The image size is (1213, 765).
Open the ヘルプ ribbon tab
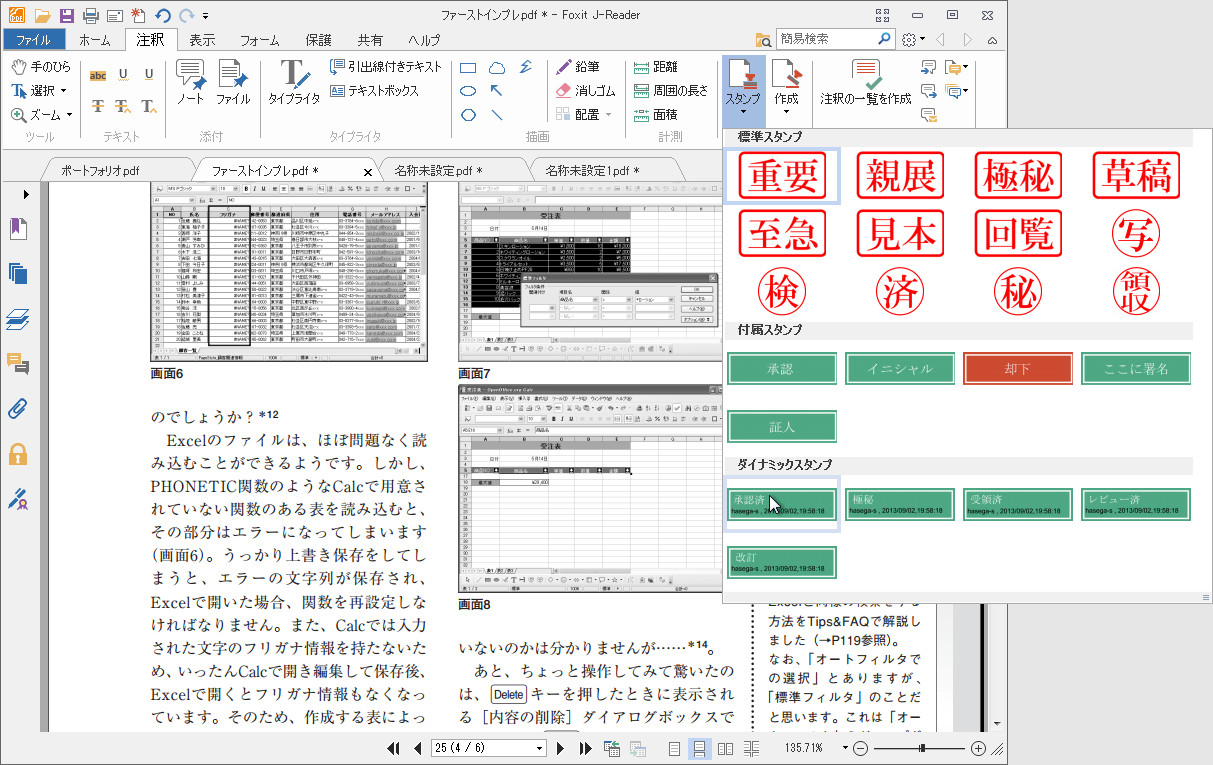click(x=424, y=40)
